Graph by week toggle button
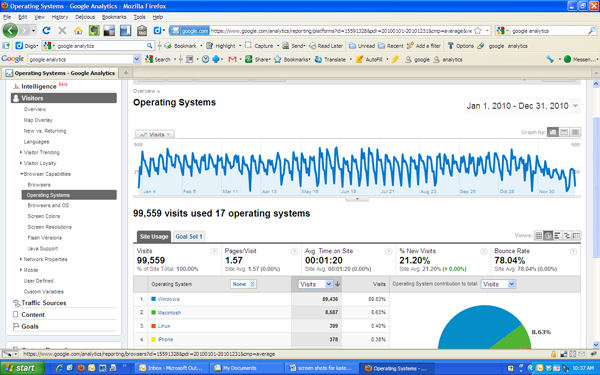The height and width of the screenshot is (375, 600). click(564, 132)
